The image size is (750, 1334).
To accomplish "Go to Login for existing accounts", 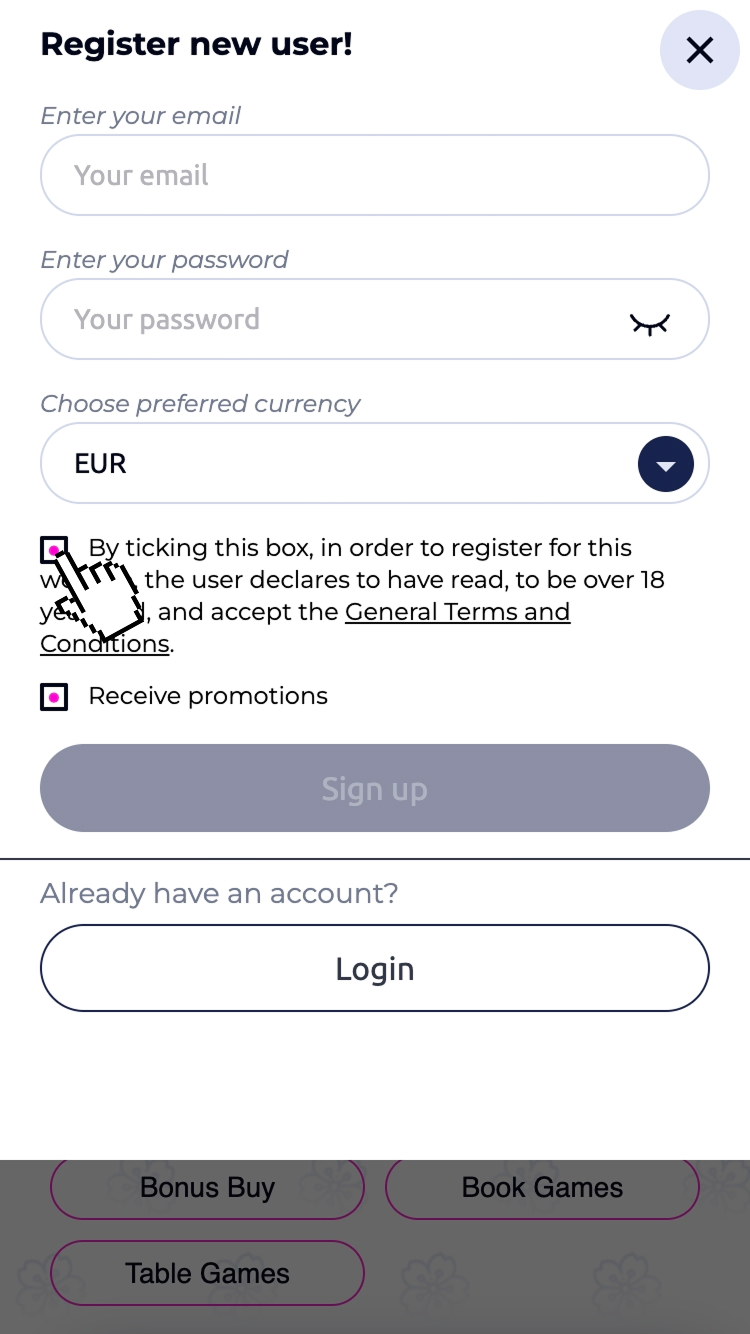I will click(x=374, y=968).
